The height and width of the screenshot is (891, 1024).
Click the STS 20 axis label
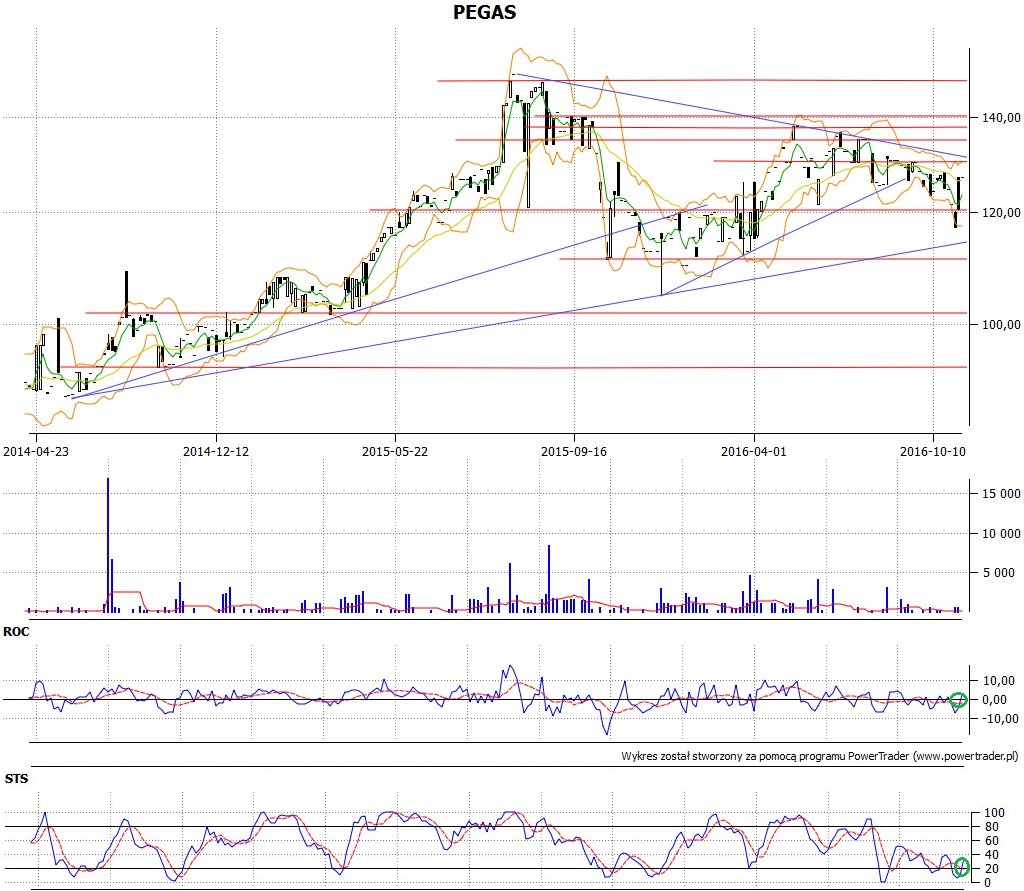(991, 869)
